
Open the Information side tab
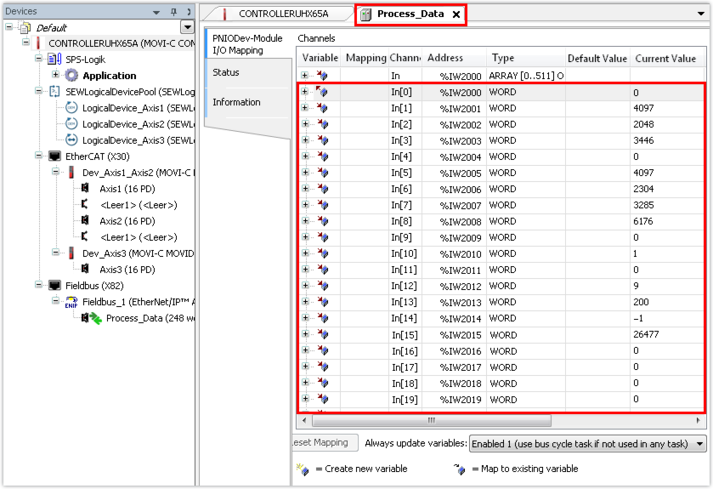[236, 102]
